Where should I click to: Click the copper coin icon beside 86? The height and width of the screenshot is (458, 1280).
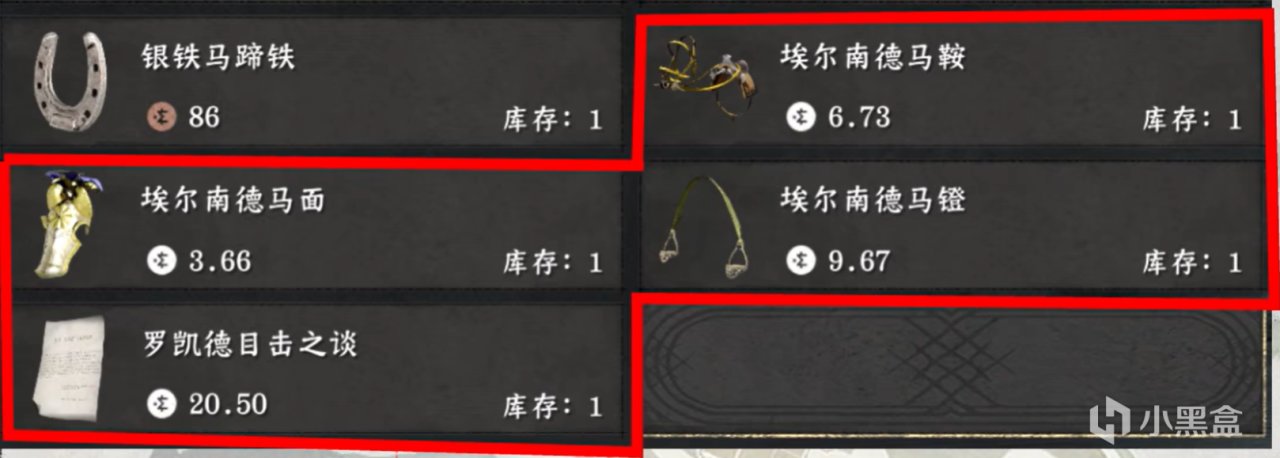159,117
